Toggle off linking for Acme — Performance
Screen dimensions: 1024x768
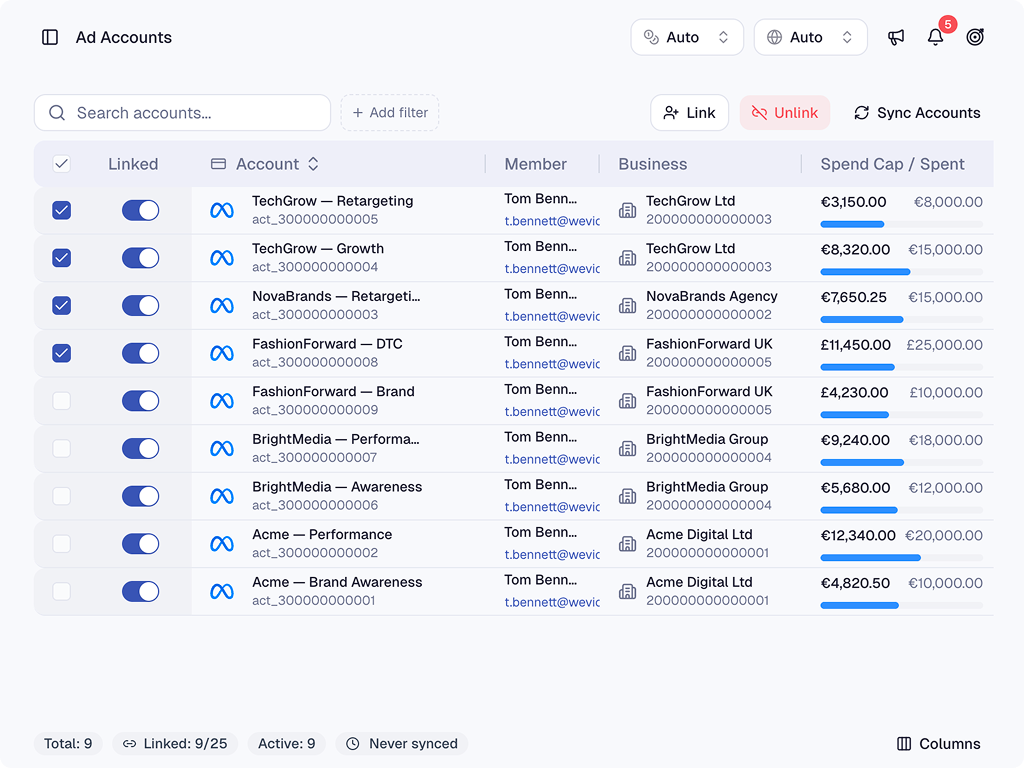(140, 543)
